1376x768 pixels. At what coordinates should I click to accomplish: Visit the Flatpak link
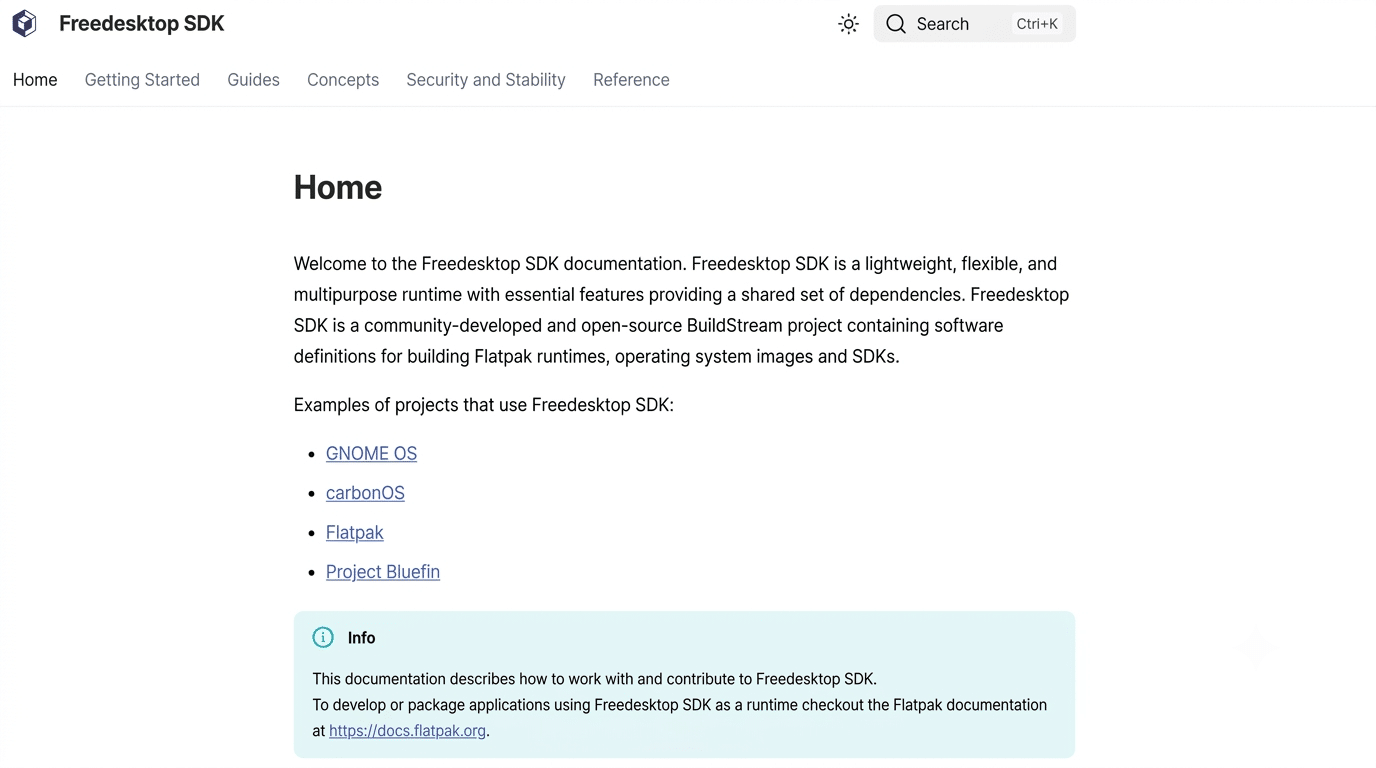pyautogui.click(x=355, y=532)
